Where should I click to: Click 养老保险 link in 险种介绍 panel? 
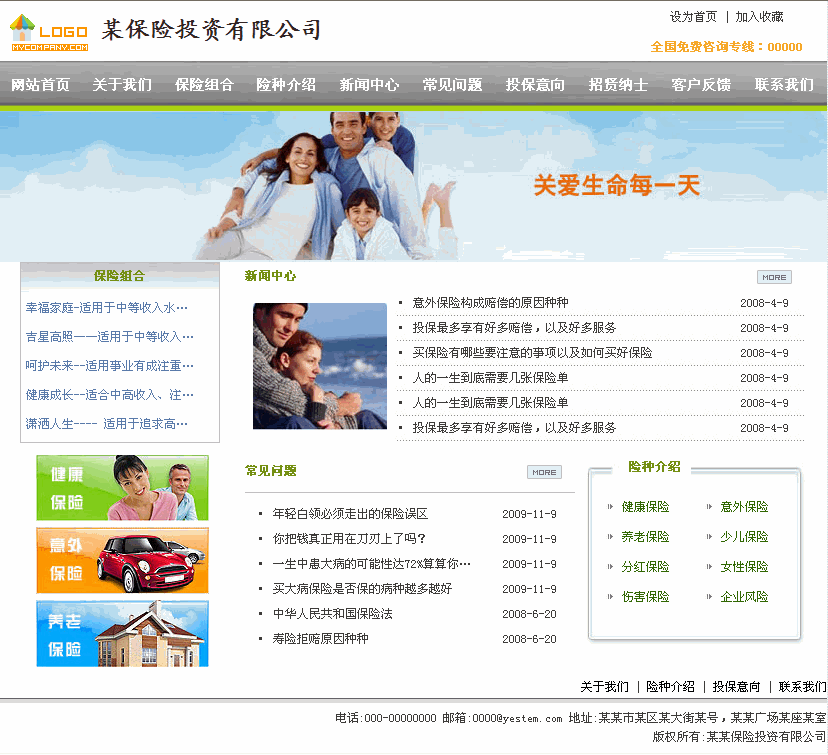point(645,537)
